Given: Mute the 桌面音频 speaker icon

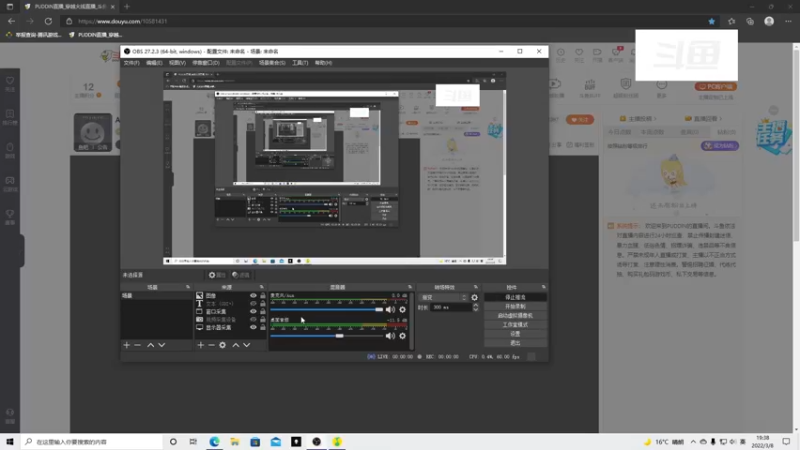Looking at the screenshot, I should (390, 336).
